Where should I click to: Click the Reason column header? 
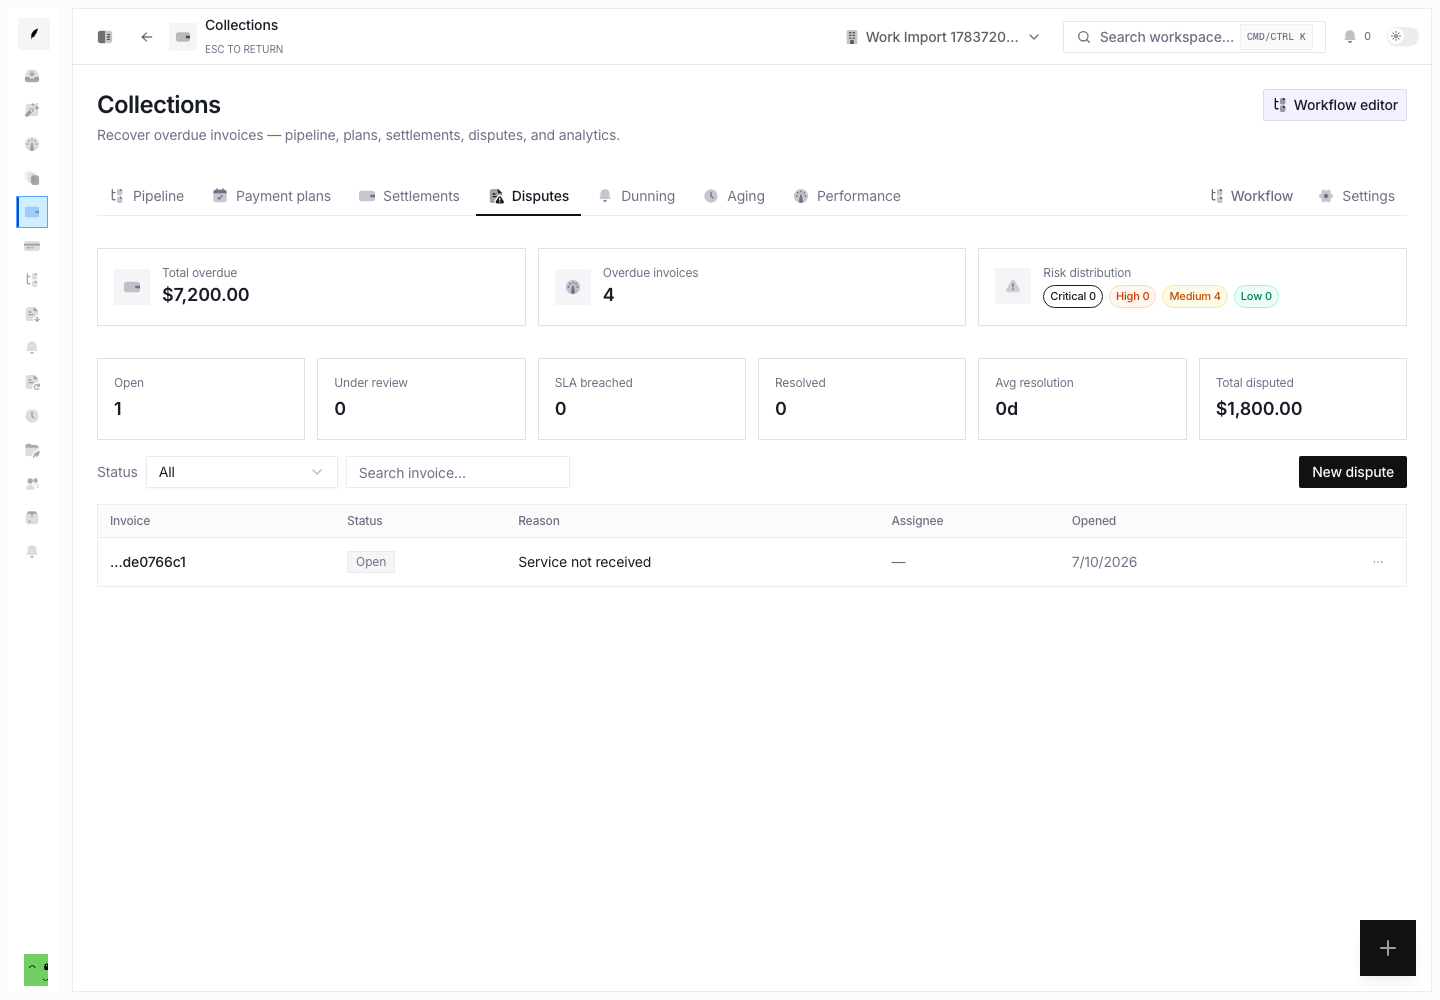(x=539, y=521)
